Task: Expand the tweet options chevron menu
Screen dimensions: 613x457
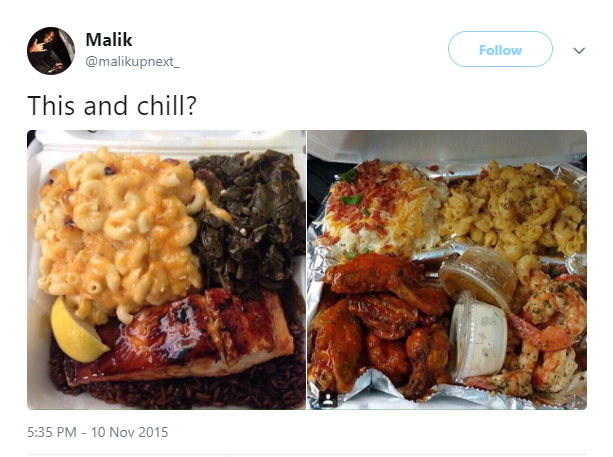Action: [579, 50]
